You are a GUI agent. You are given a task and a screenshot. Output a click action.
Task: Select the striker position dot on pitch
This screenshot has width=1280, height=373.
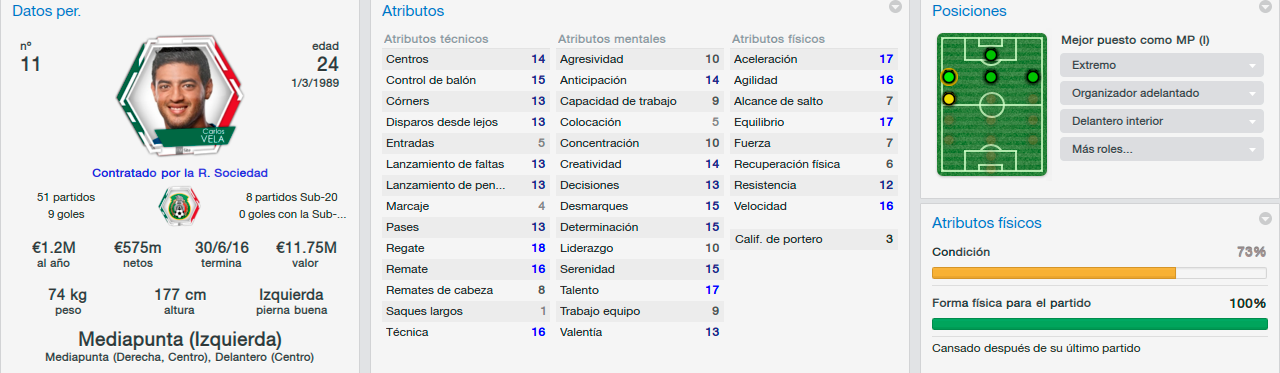(x=990, y=54)
